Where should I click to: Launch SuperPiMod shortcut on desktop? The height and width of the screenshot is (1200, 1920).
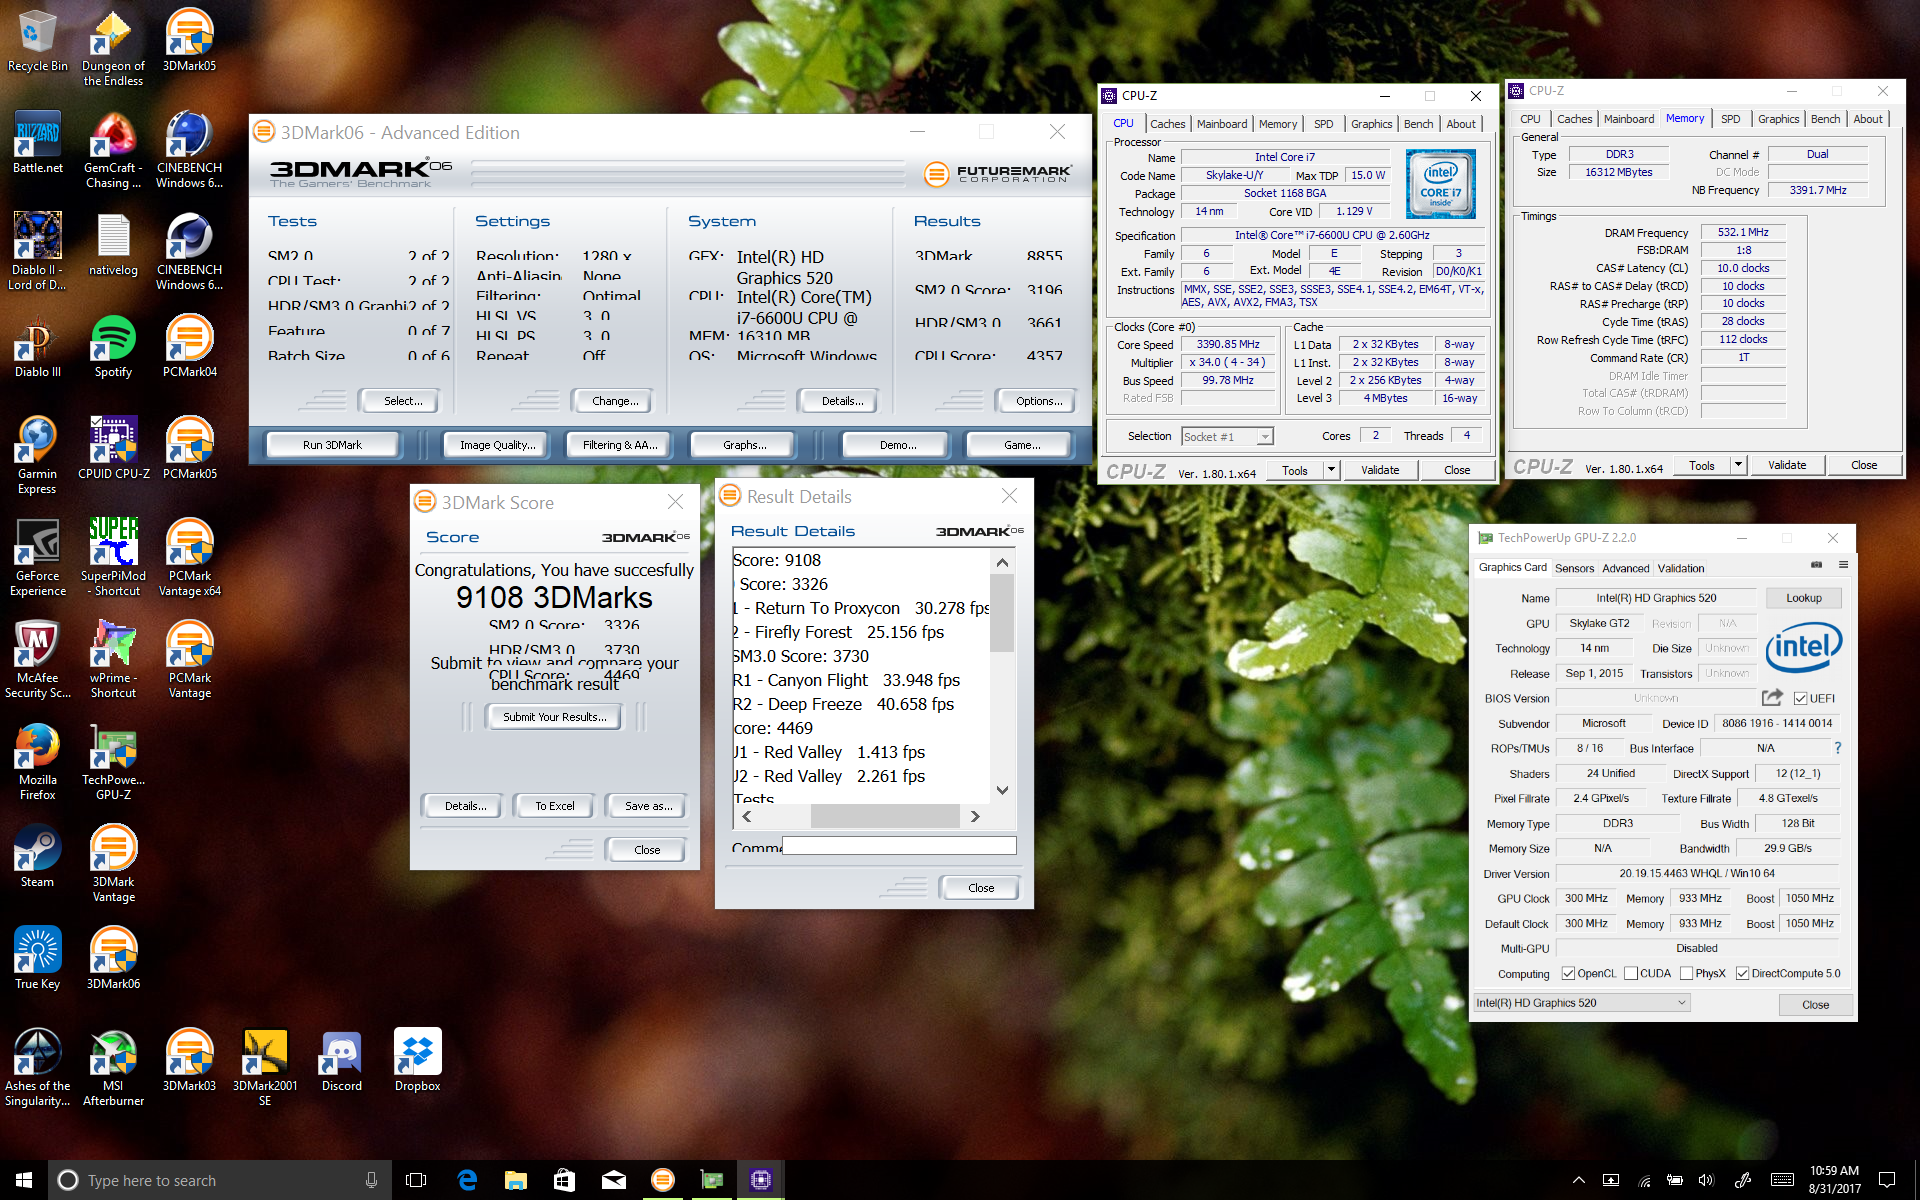pyautogui.click(x=113, y=557)
